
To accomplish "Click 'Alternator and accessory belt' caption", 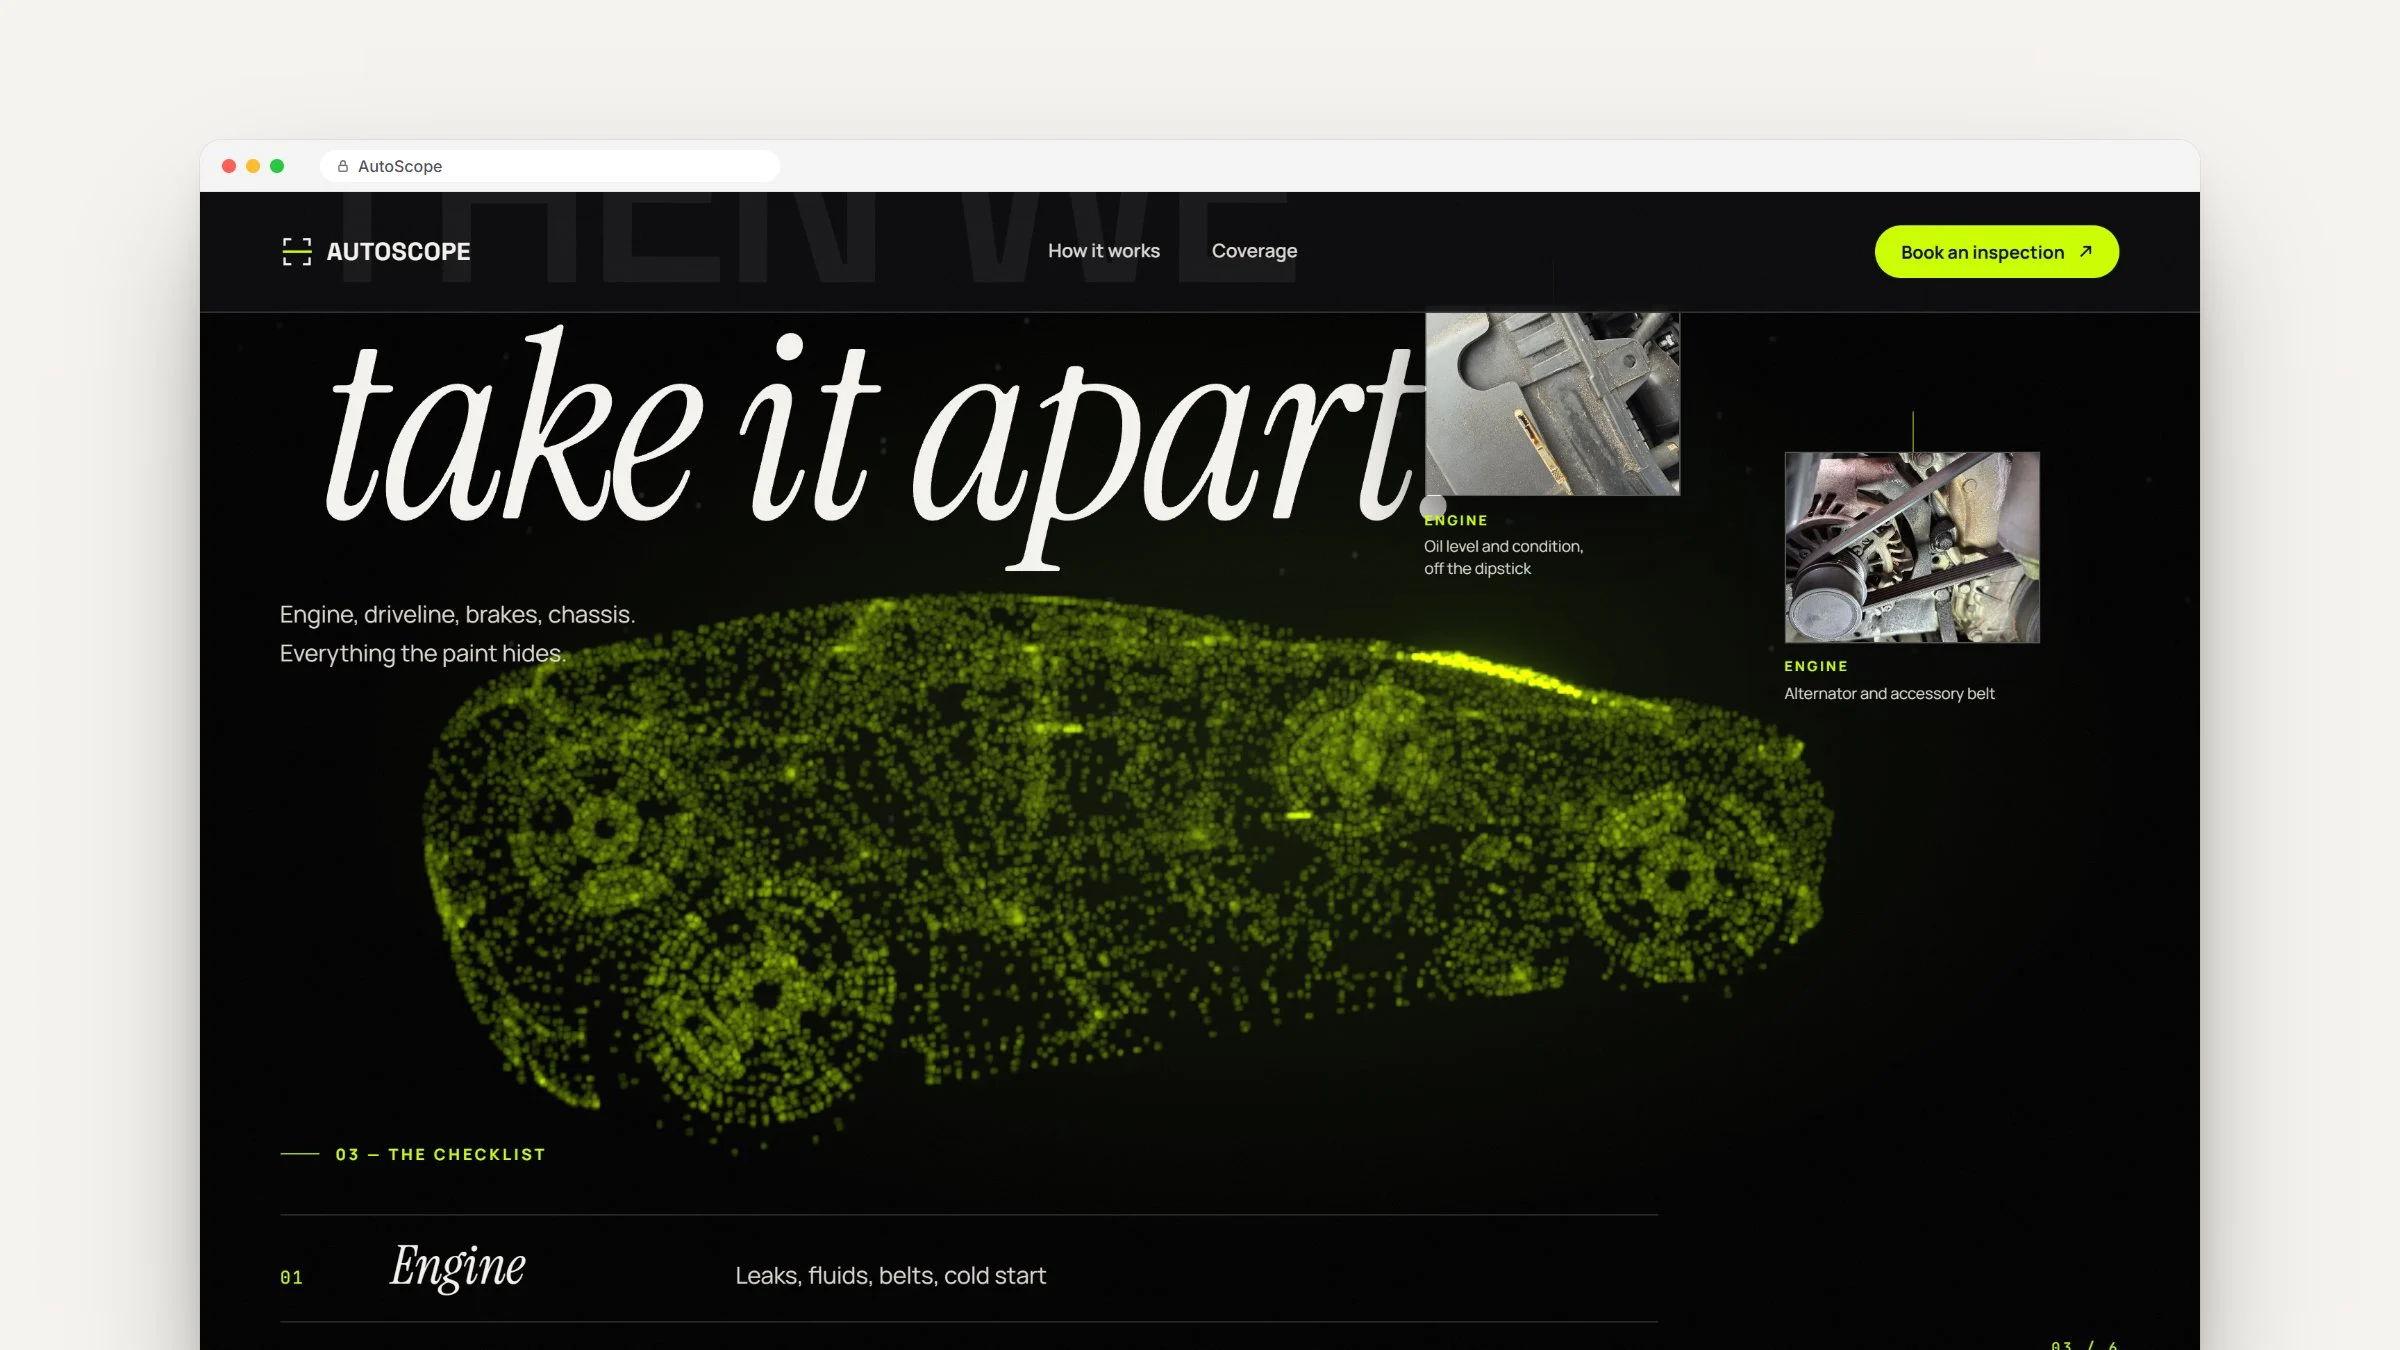I will (1889, 693).
